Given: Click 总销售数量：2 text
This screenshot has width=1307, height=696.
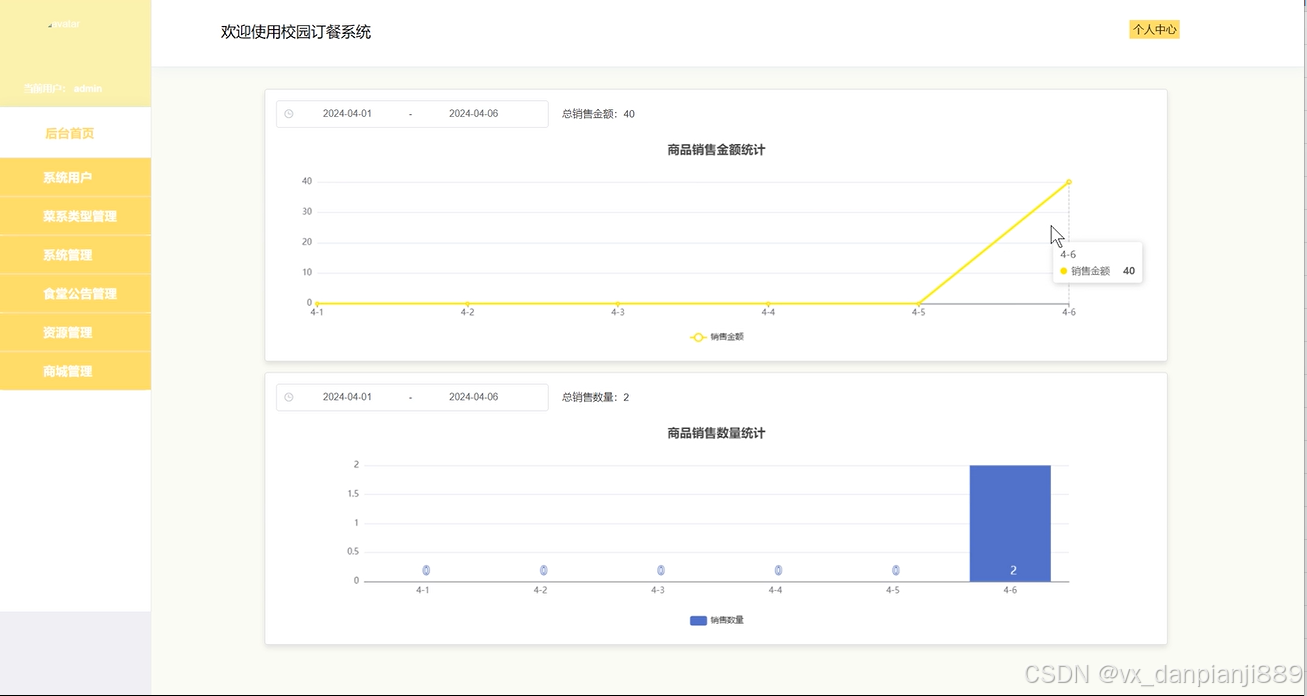Looking at the screenshot, I should (x=595, y=397).
